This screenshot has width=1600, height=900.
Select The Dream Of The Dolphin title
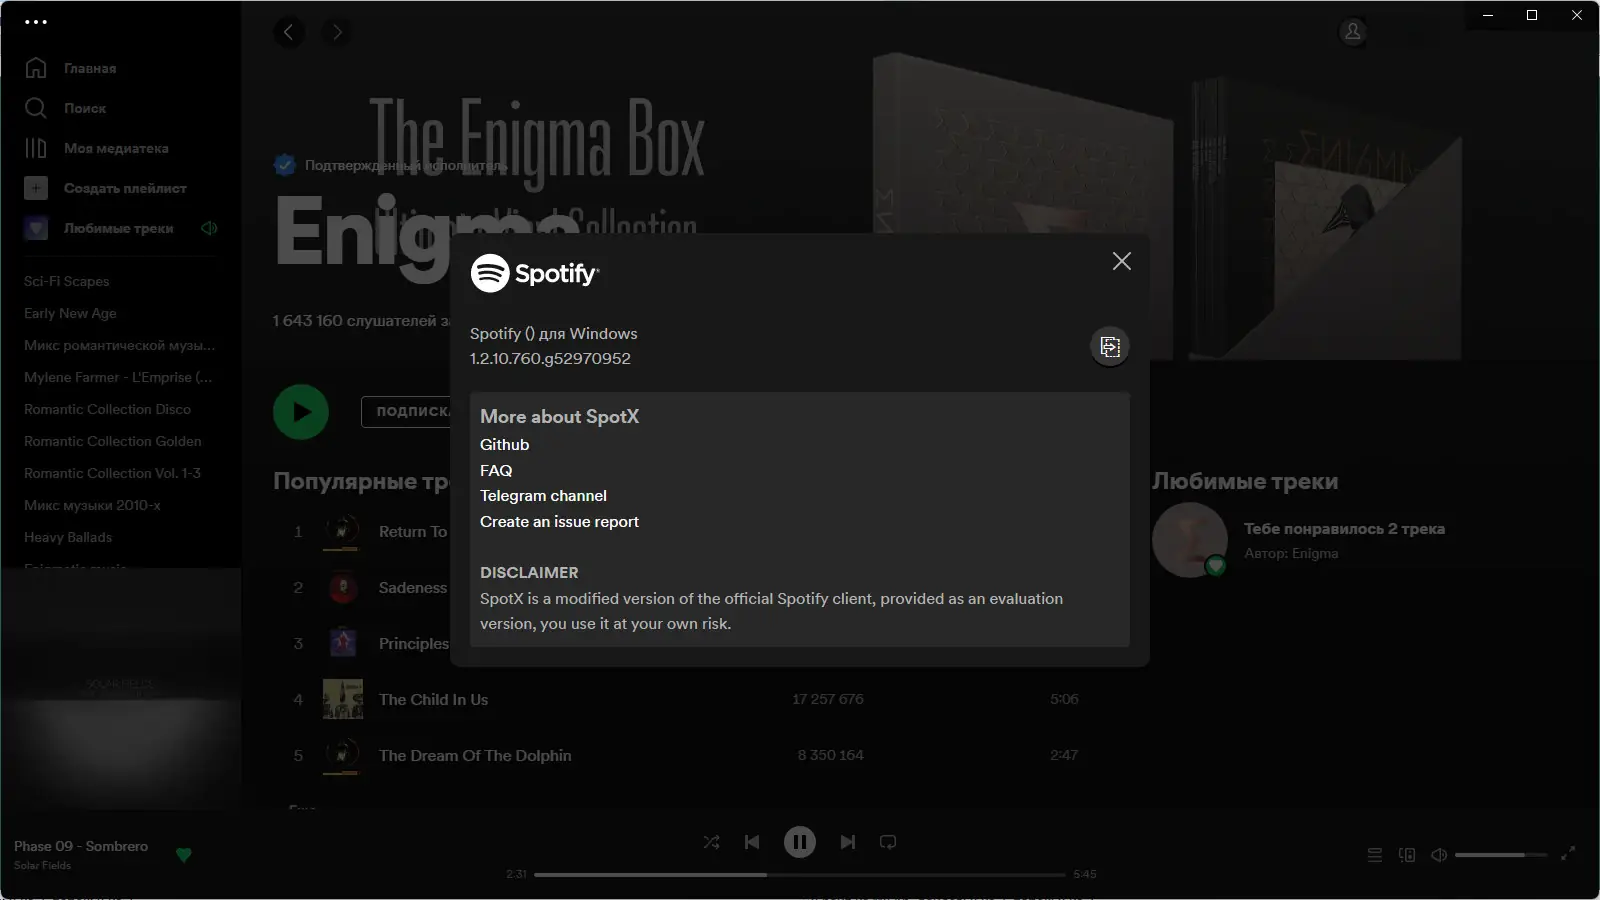pos(475,756)
